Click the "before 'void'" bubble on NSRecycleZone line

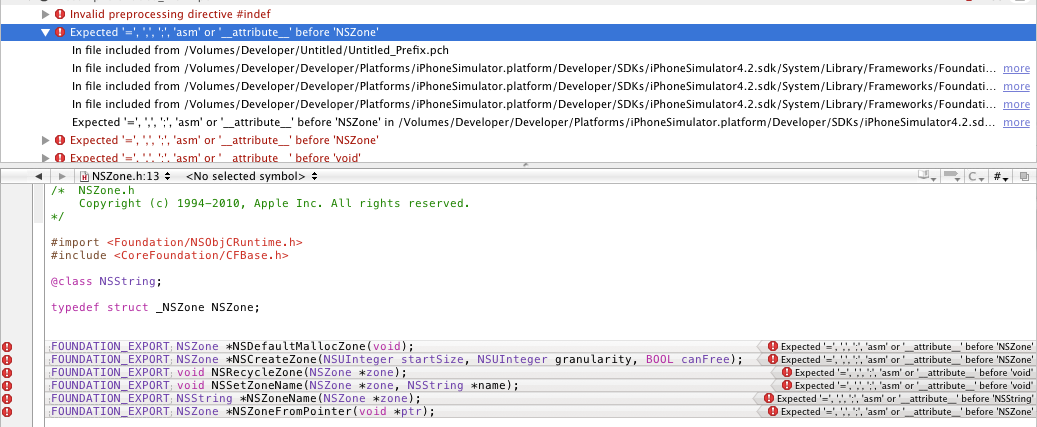pos(904,373)
